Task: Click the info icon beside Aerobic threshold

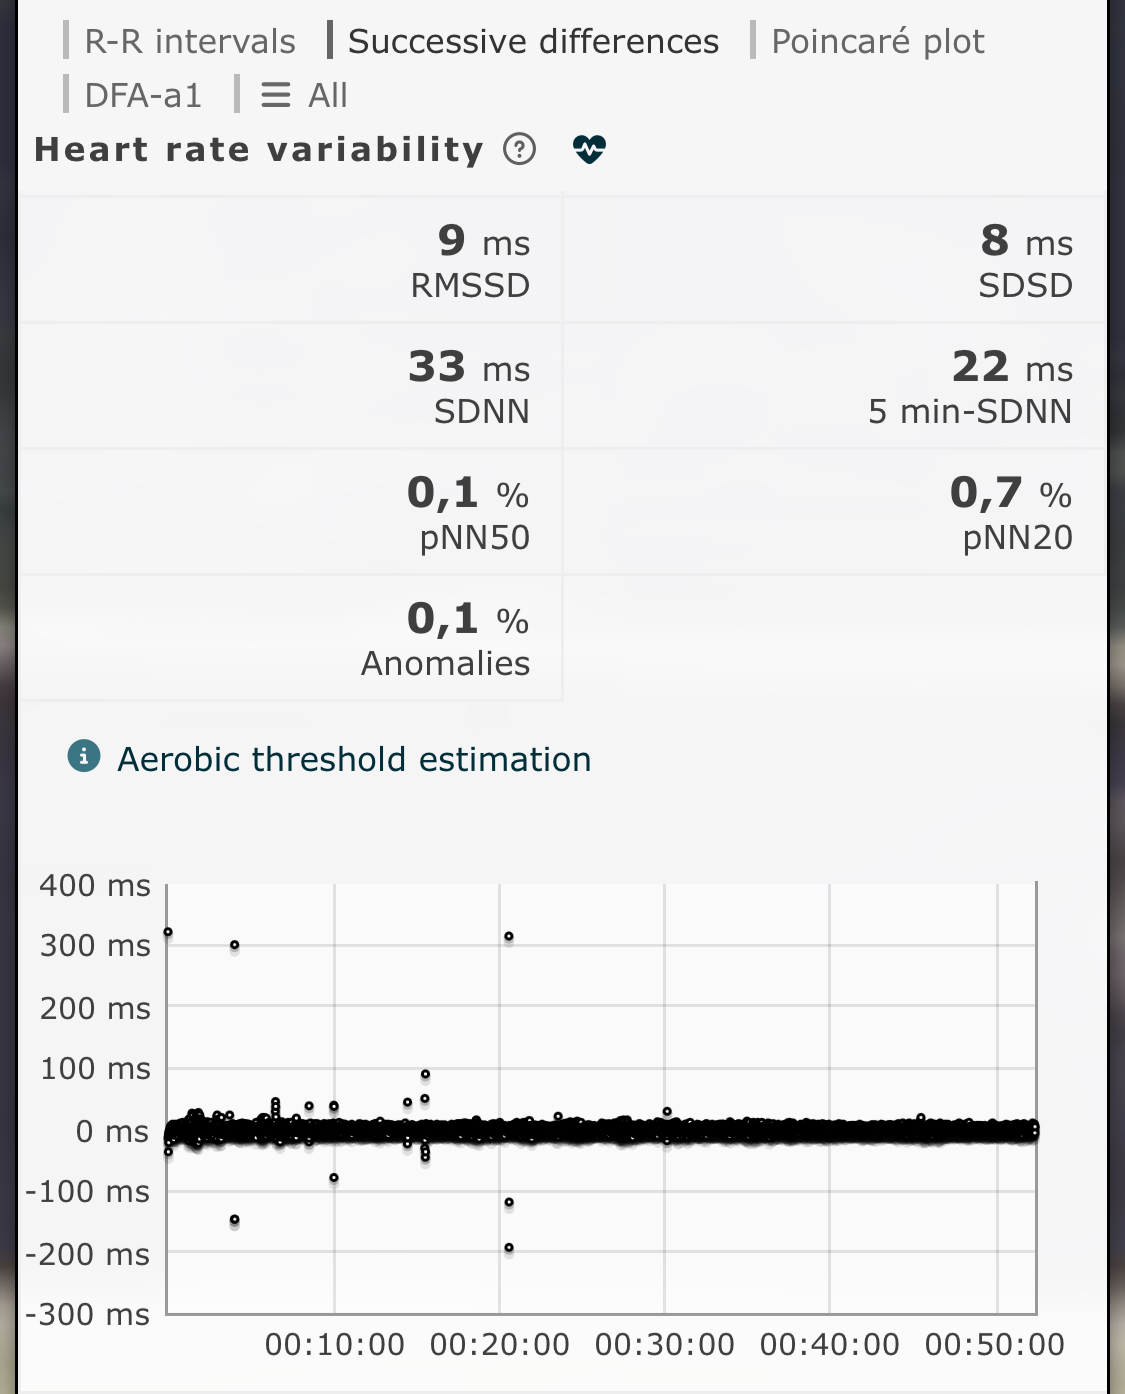Action: (84, 757)
